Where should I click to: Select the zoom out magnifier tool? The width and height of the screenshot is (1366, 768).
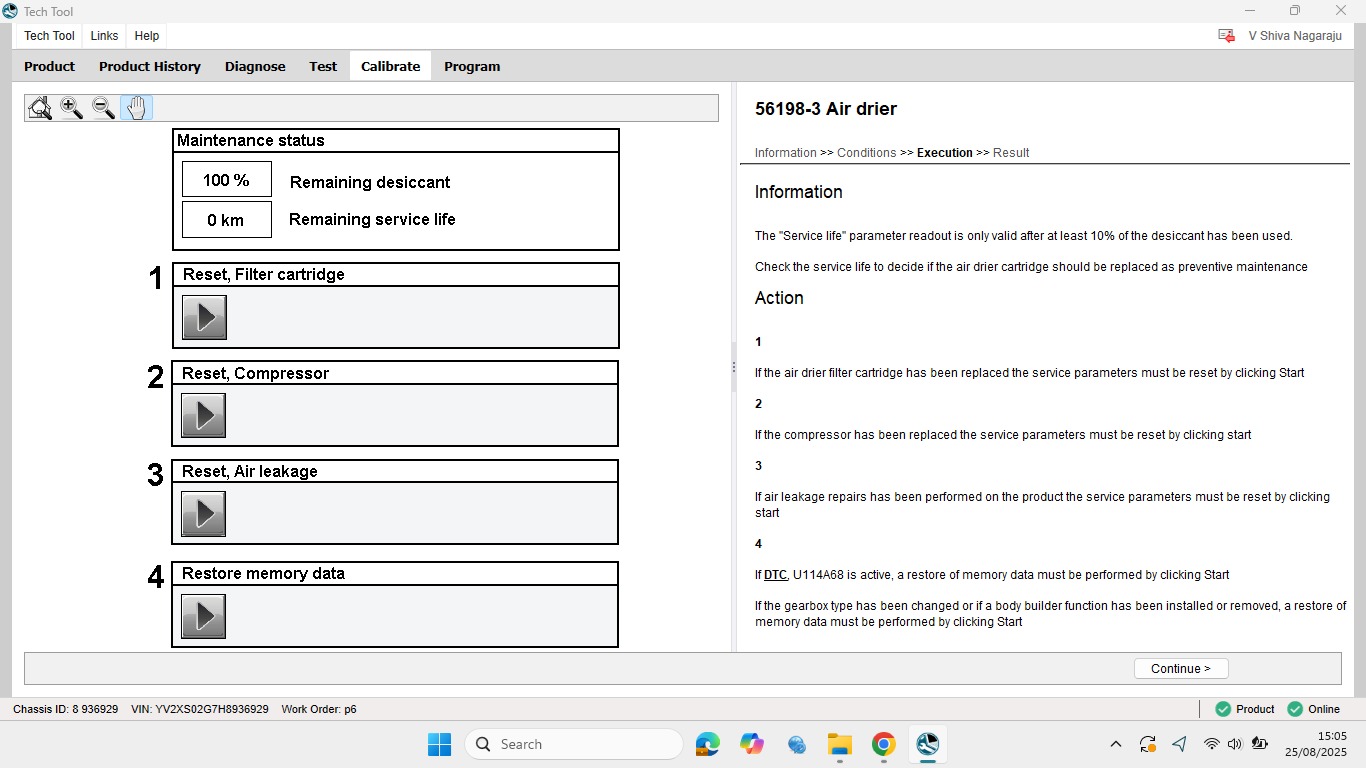(x=103, y=108)
